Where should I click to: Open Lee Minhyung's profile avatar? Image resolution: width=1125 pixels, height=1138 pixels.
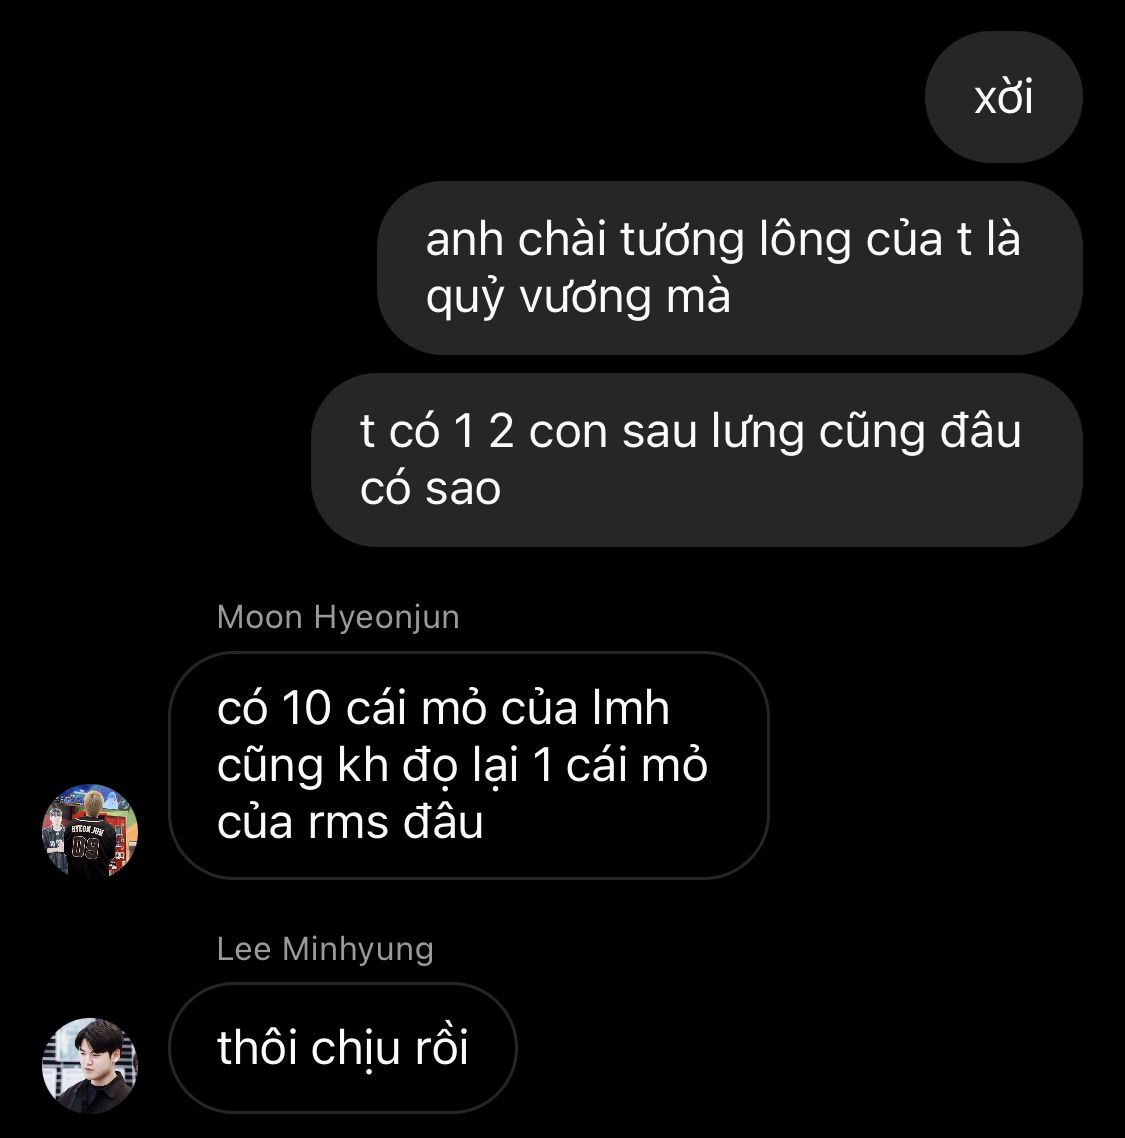[x=90, y=1065]
